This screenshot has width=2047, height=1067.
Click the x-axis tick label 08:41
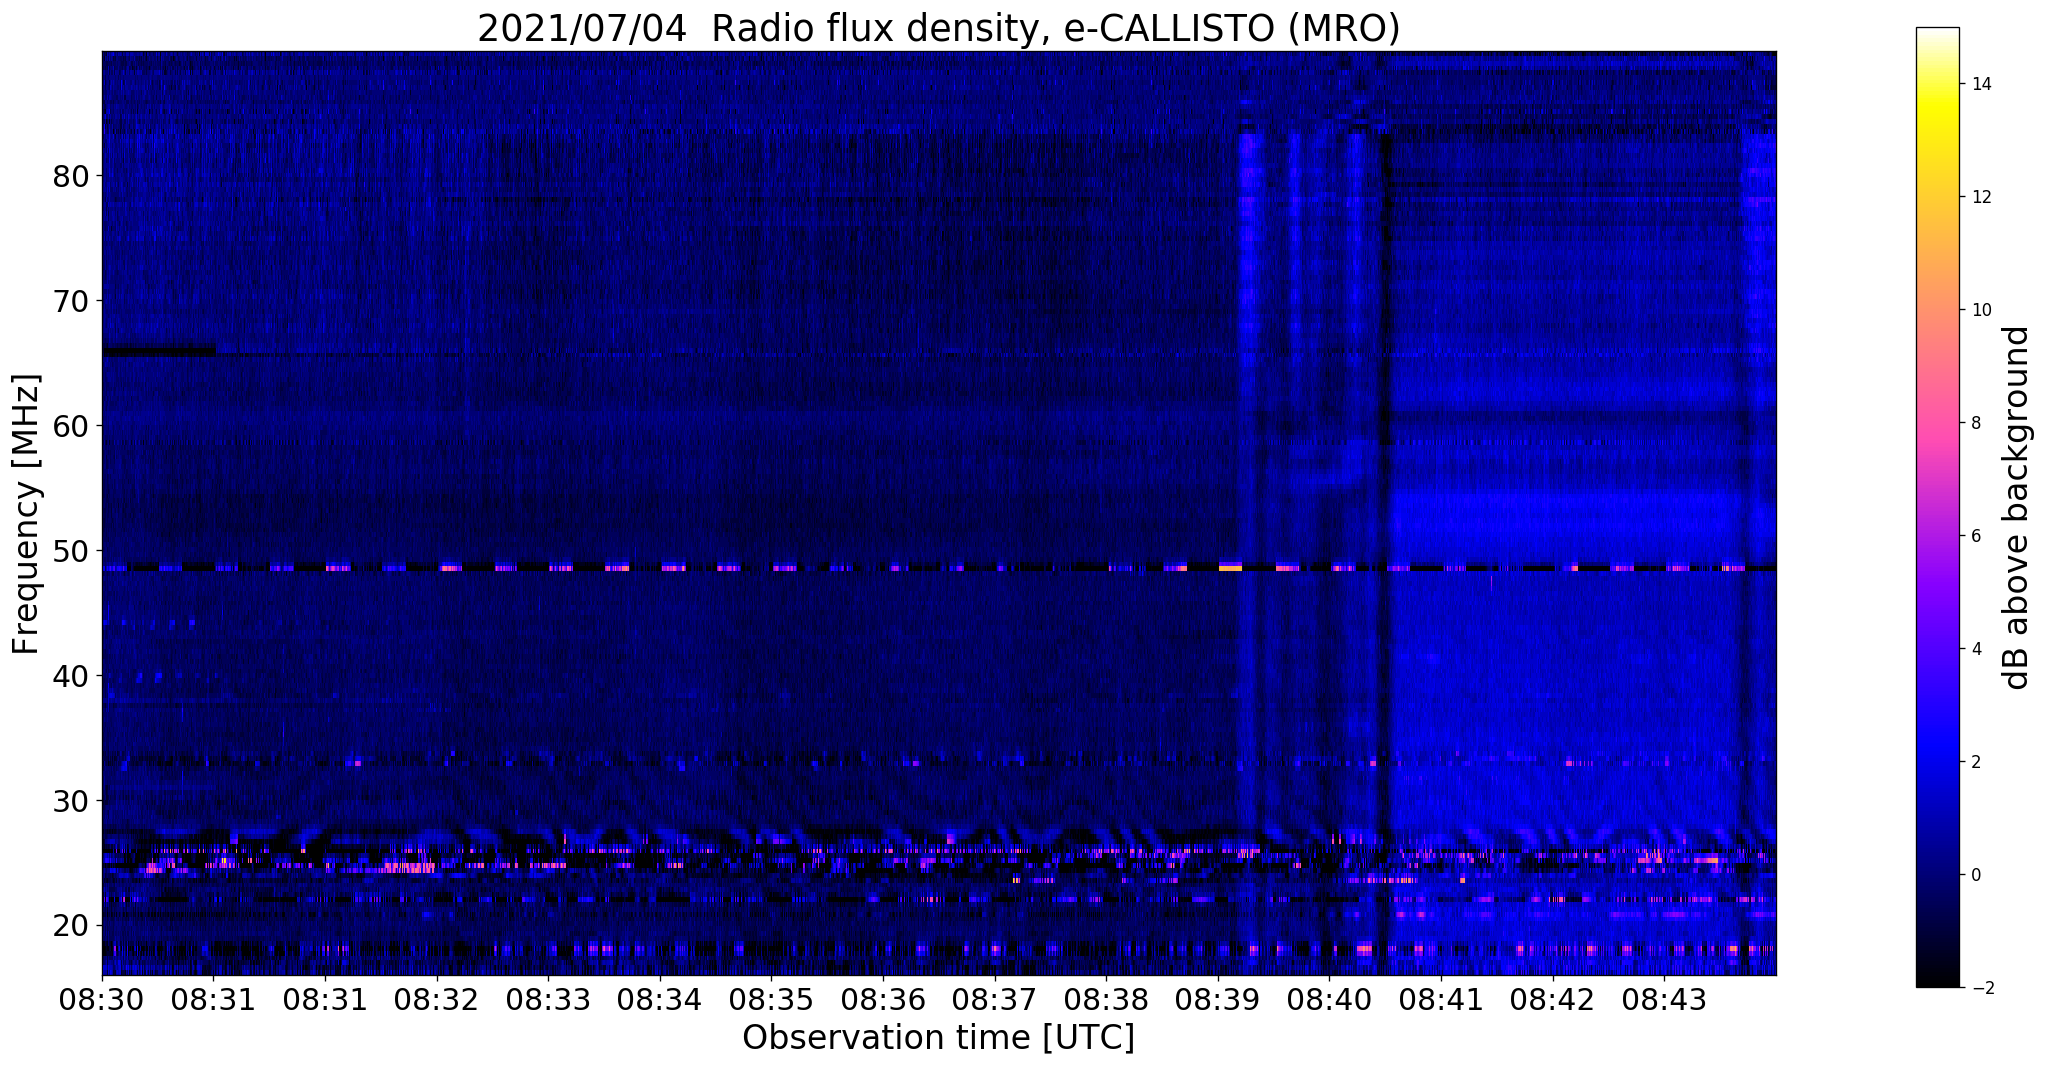1441,1000
